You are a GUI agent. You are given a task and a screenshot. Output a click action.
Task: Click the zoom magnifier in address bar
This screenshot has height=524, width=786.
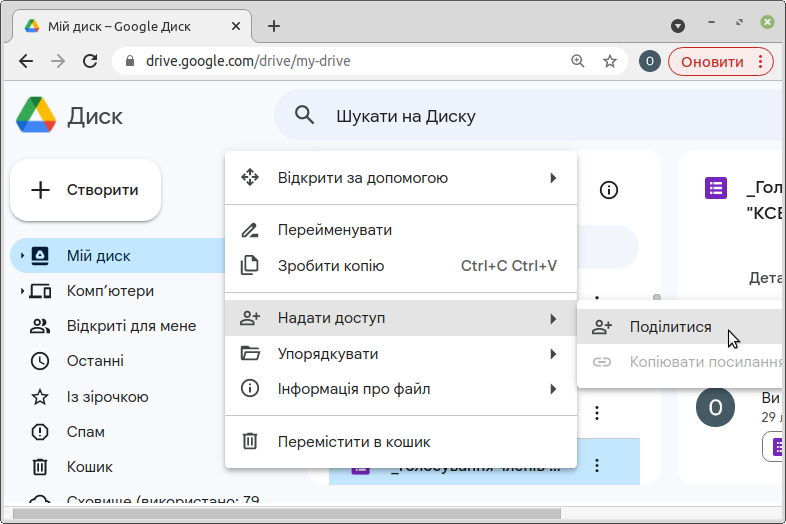(x=578, y=62)
